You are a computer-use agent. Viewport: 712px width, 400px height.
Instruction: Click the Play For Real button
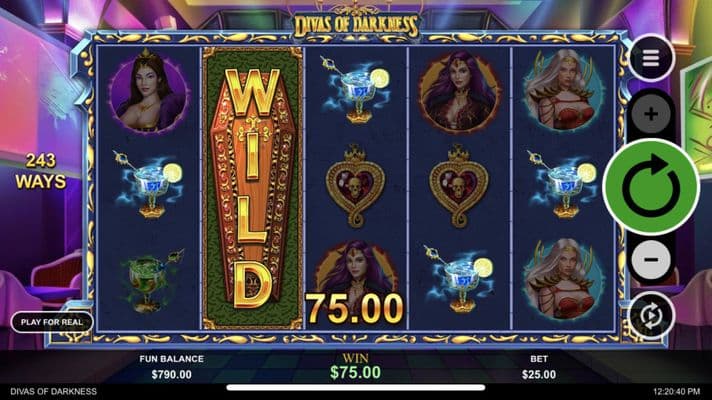click(x=52, y=322)
